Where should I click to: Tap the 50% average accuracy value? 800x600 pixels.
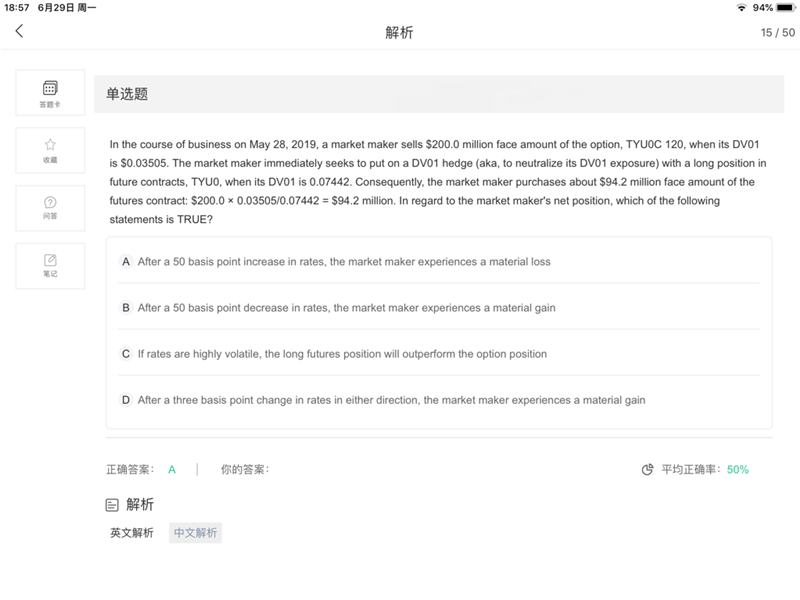tap(738, 469)
